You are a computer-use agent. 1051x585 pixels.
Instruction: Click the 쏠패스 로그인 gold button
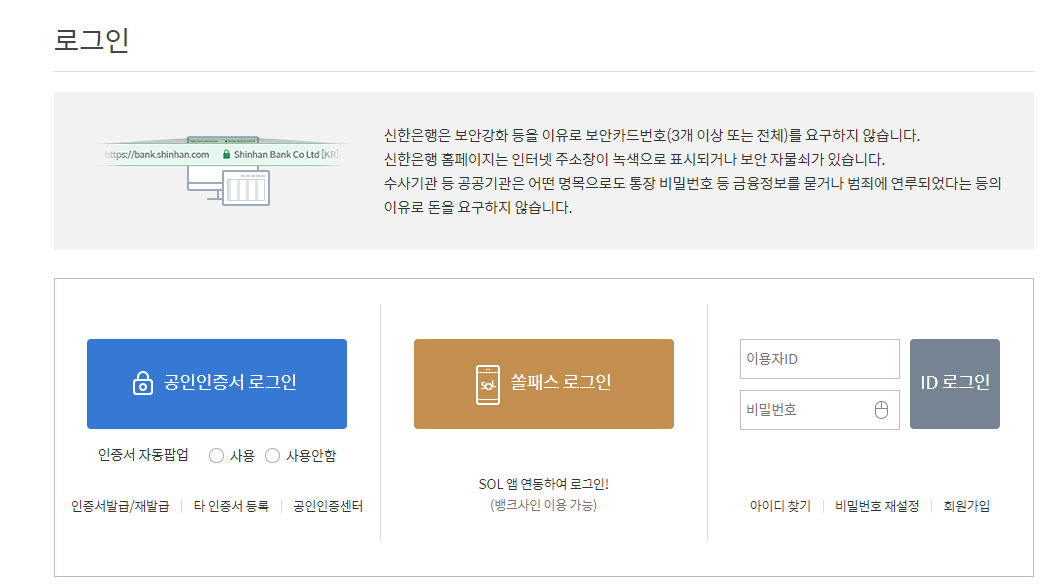544,384
